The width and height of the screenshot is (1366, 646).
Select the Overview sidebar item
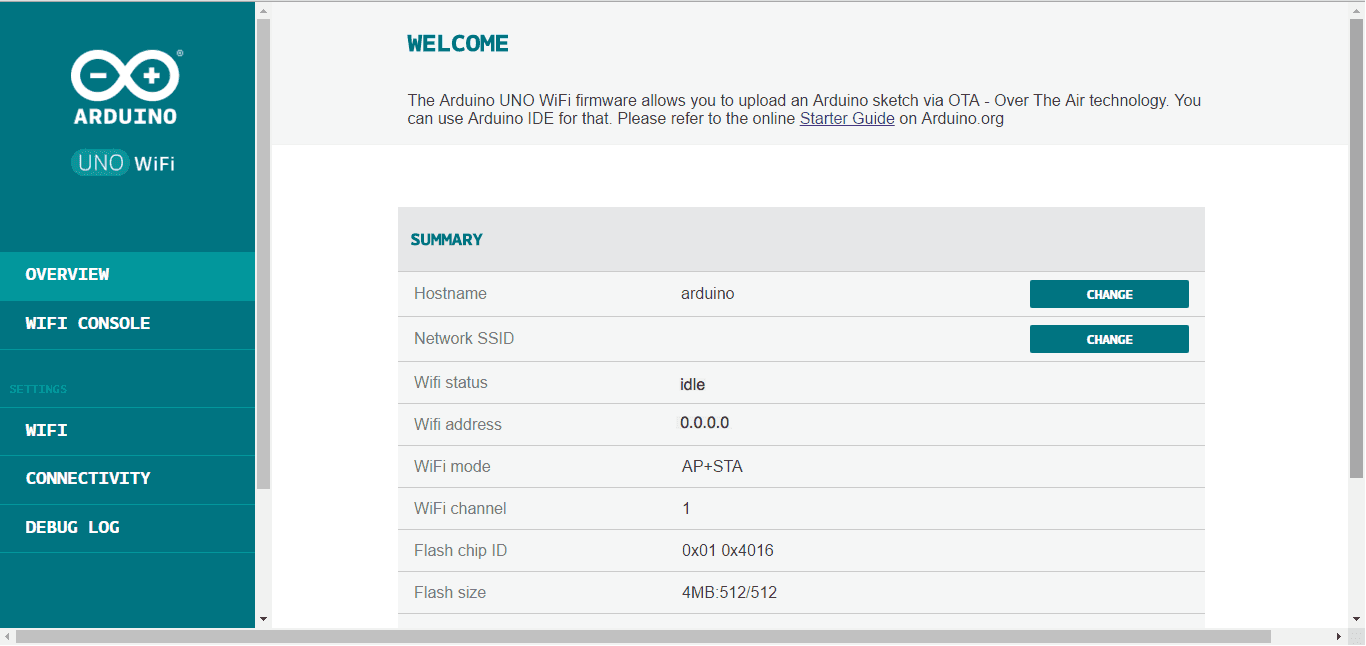[x=127, y=275]
